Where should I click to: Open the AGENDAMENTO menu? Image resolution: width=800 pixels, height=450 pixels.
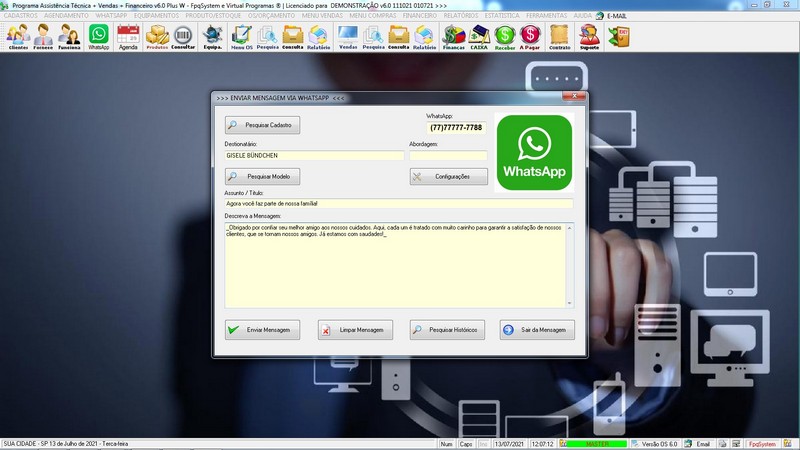tap(66, 16)
